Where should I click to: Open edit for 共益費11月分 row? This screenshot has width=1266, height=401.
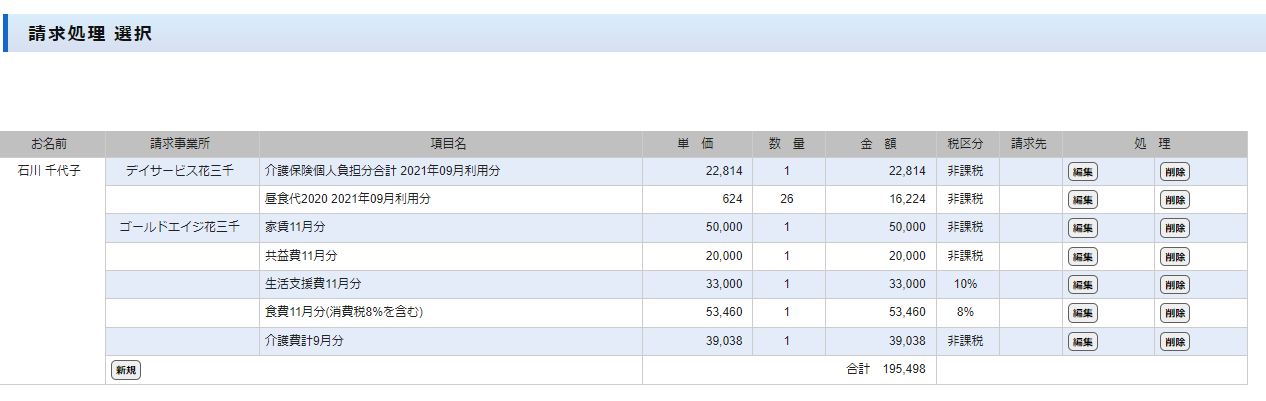[x=1082, y=257]
